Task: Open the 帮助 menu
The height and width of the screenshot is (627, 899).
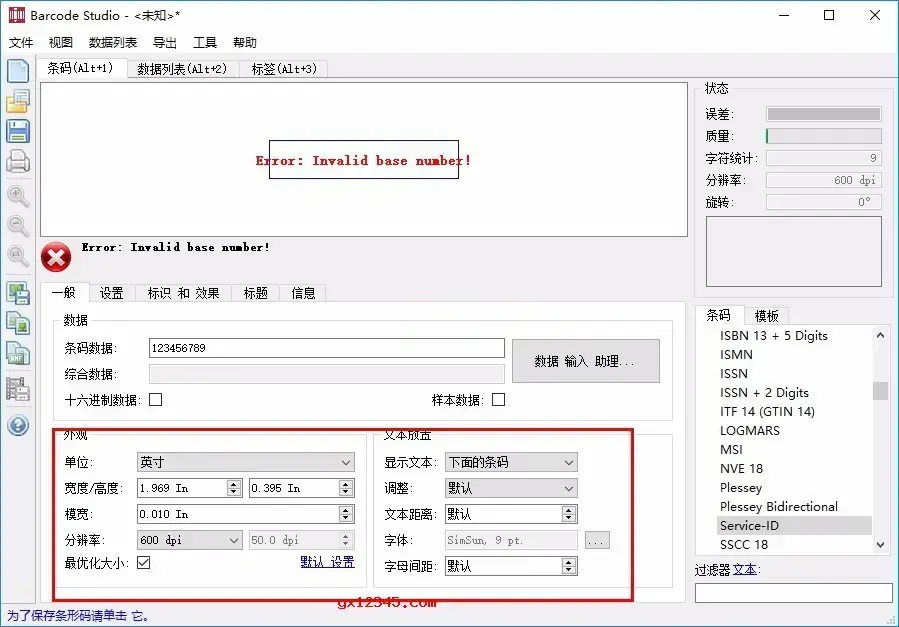Action: click(245, 42)
